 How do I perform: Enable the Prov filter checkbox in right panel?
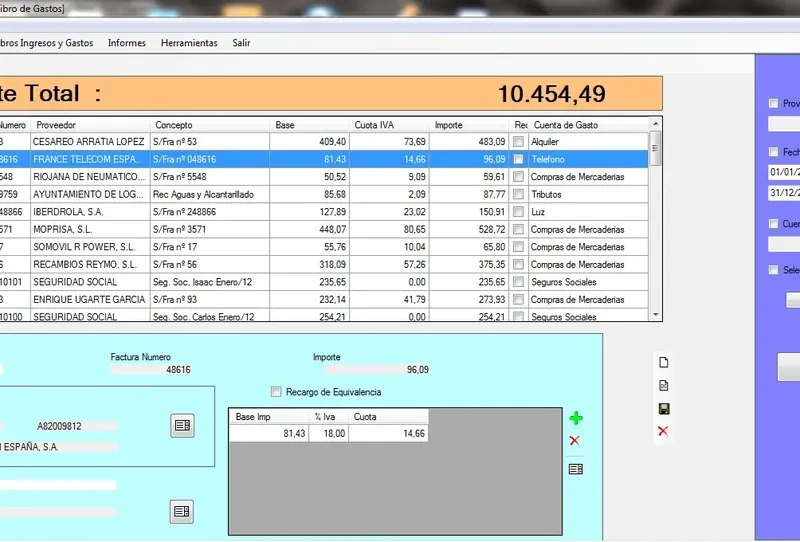[x=773, y=104]
